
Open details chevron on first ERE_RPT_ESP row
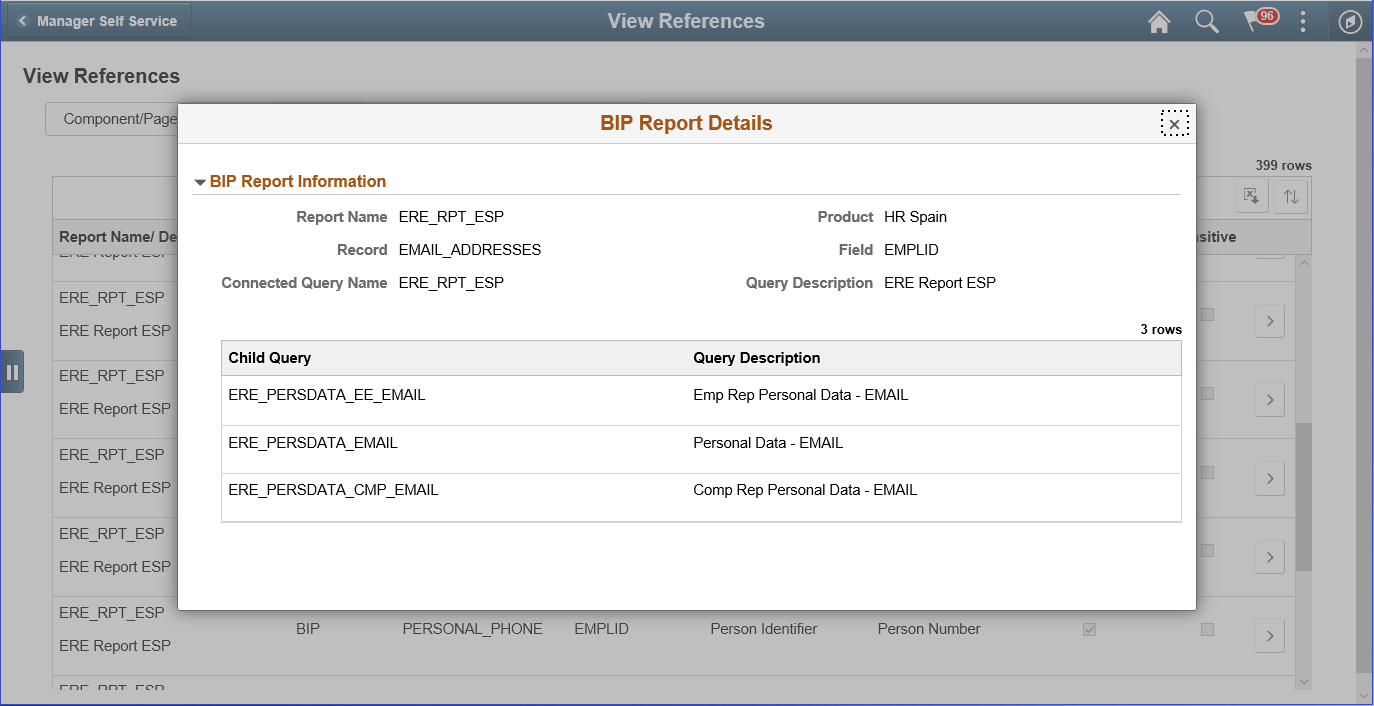click(1269, 321)
